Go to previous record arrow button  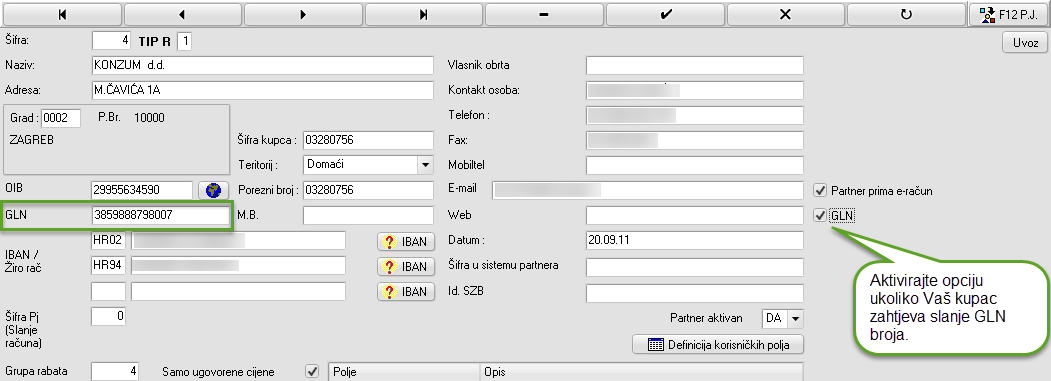click(x=183, y=14)
